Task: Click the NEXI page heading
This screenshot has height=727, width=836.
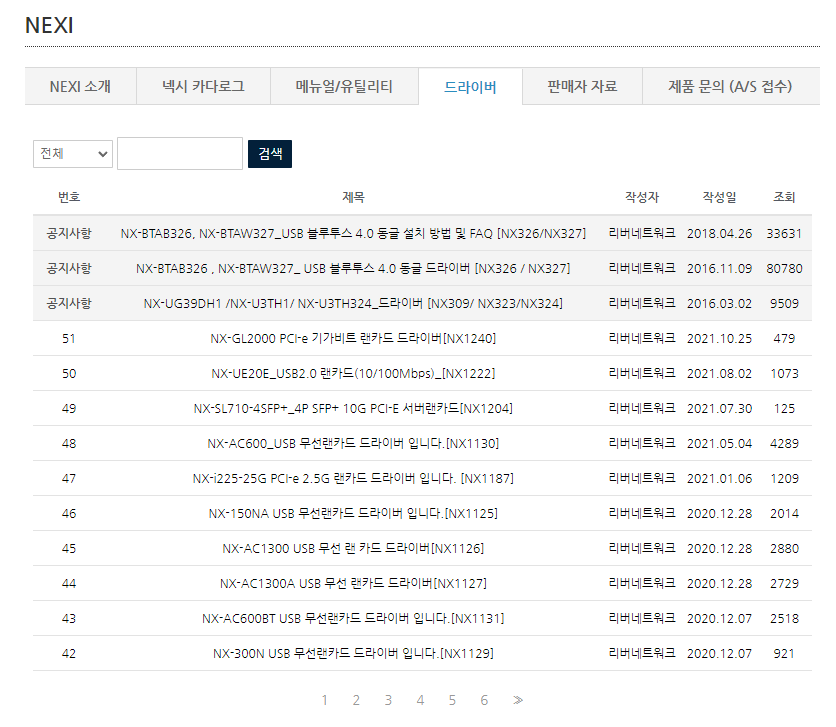Action: pos(49,26)
